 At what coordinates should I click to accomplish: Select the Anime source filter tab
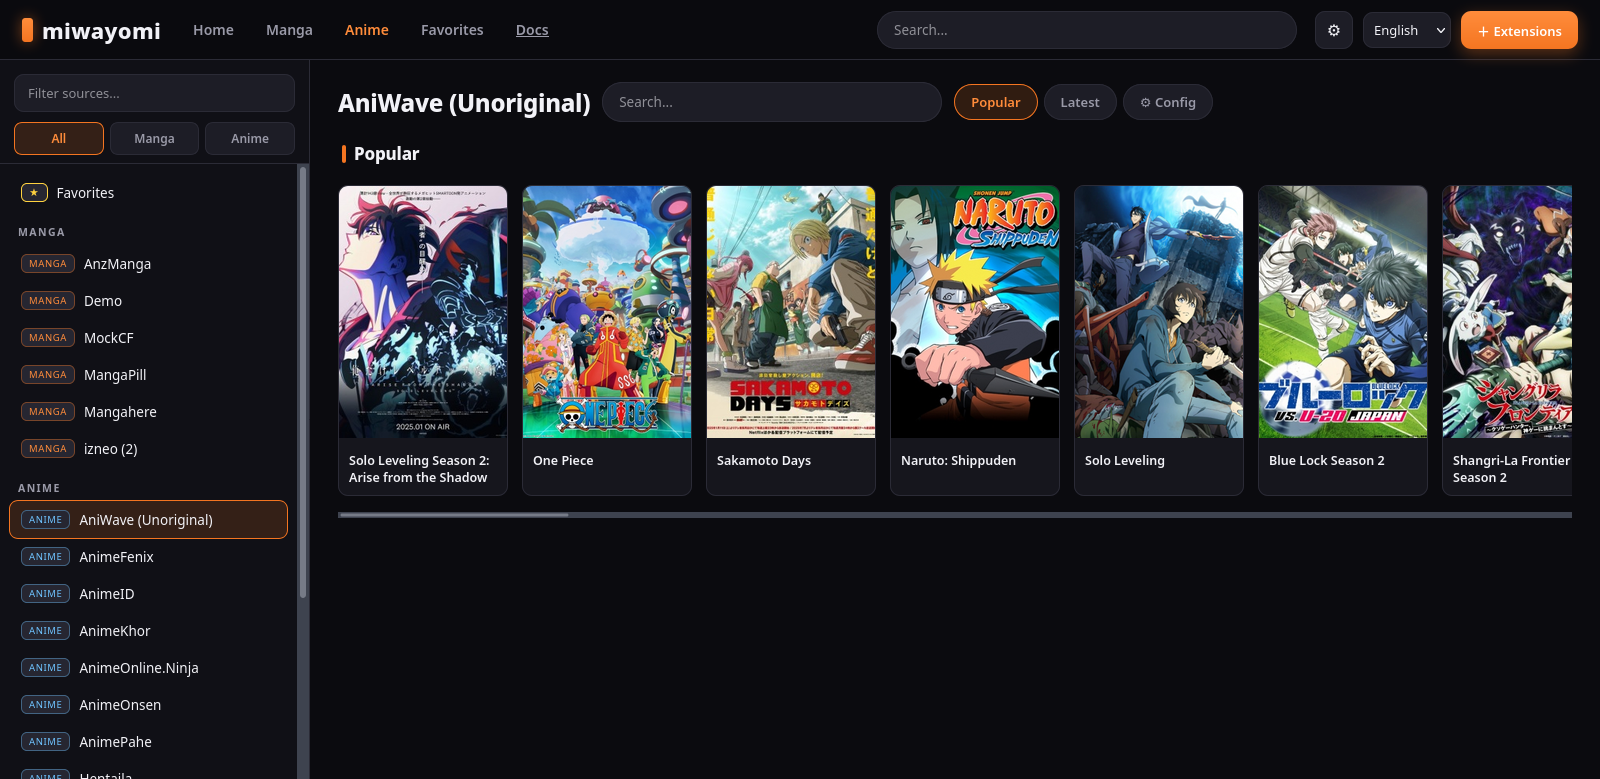pyautogui.click(x=250, y=138)
